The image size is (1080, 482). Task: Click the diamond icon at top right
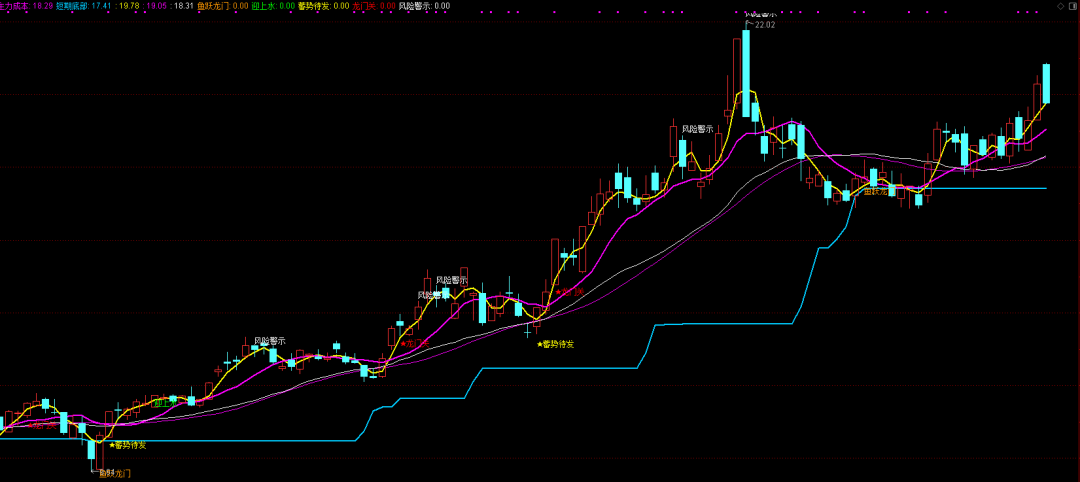[1058, 6]
